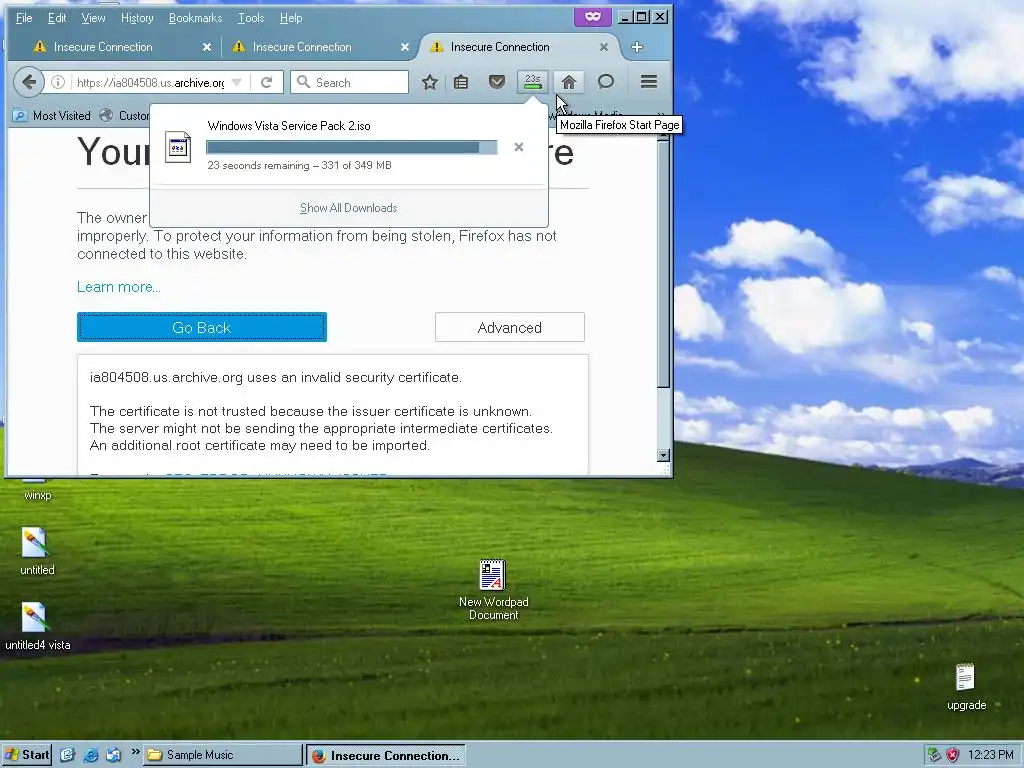Follow the Learn more link
This screenshot has height=768, width=1024.
point(119,287)
